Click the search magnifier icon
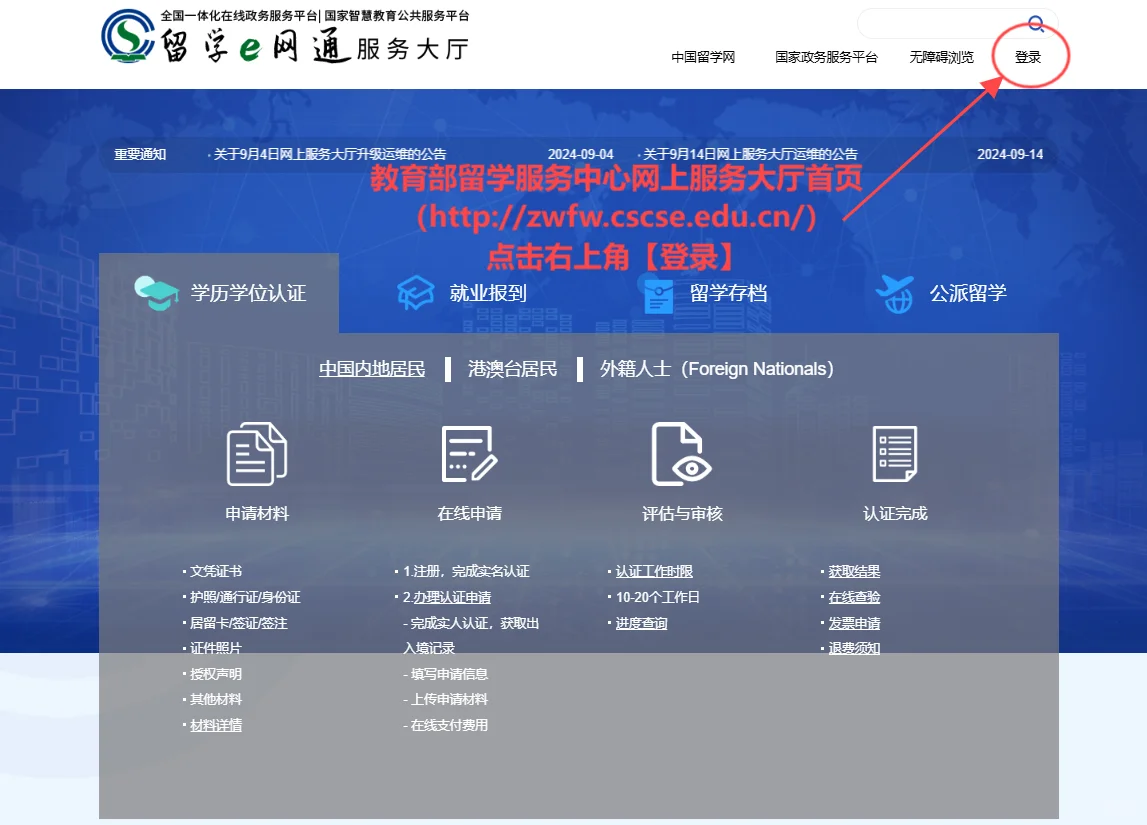This screenshot has height=825, width=1147. pos(1036,23)
